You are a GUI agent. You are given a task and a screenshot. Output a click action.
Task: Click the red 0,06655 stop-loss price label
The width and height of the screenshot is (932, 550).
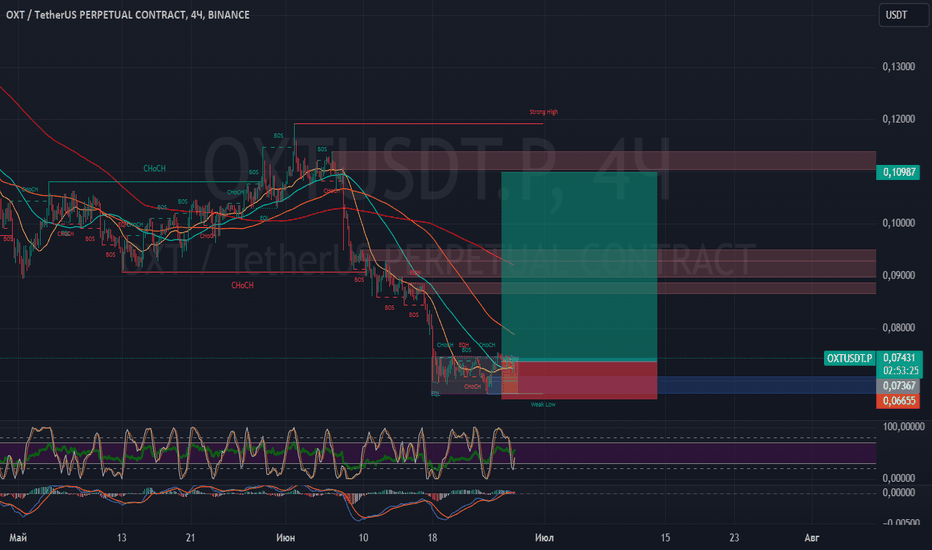(898, 401)
